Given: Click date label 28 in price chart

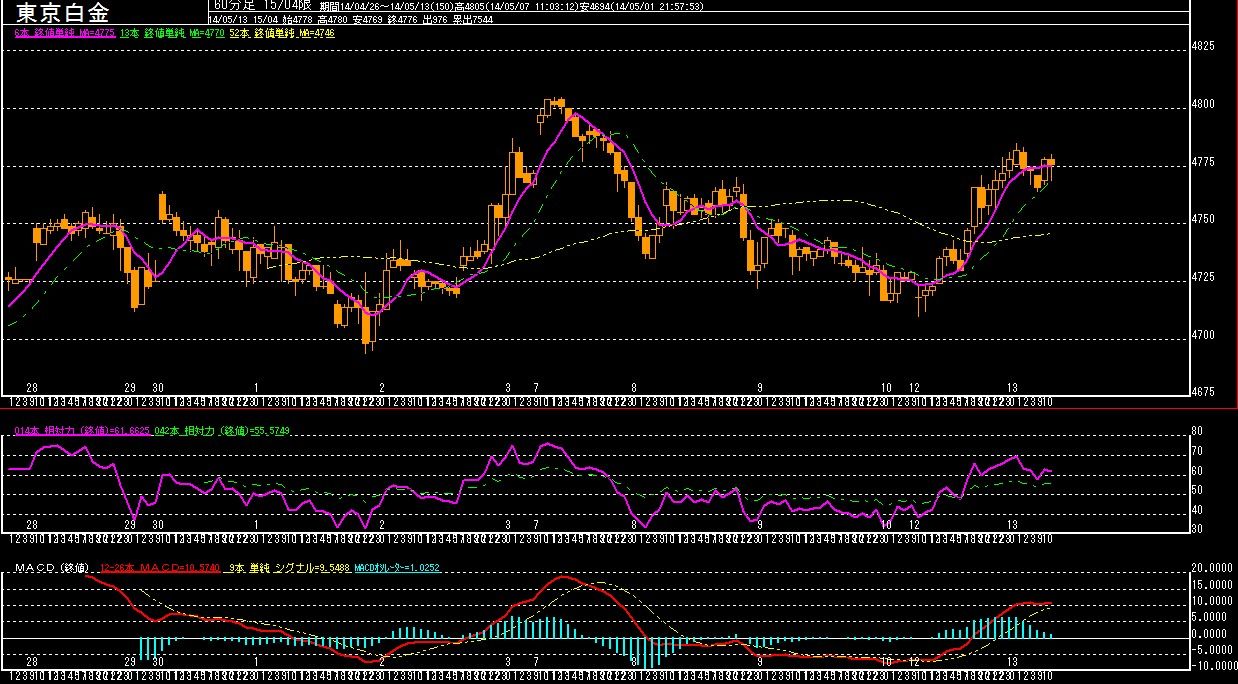Looking at the screenshot, I should coord(32,387).
